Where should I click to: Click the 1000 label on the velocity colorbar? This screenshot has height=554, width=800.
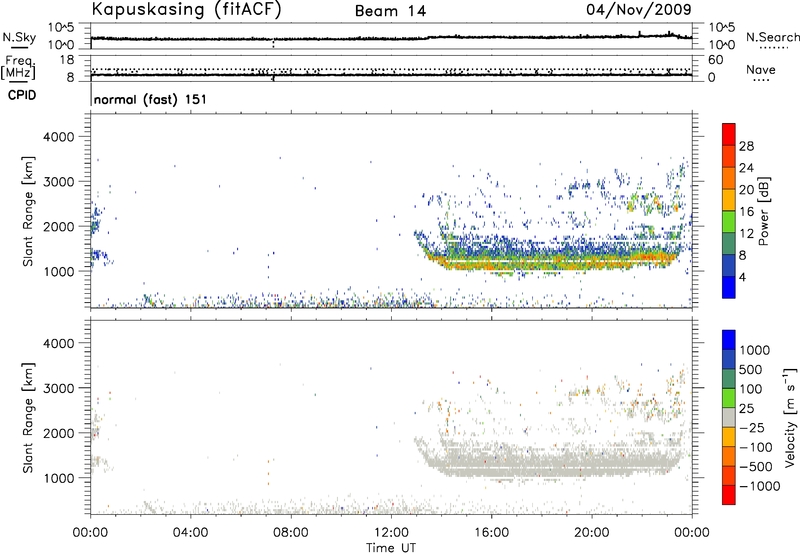tap(755, 350)
